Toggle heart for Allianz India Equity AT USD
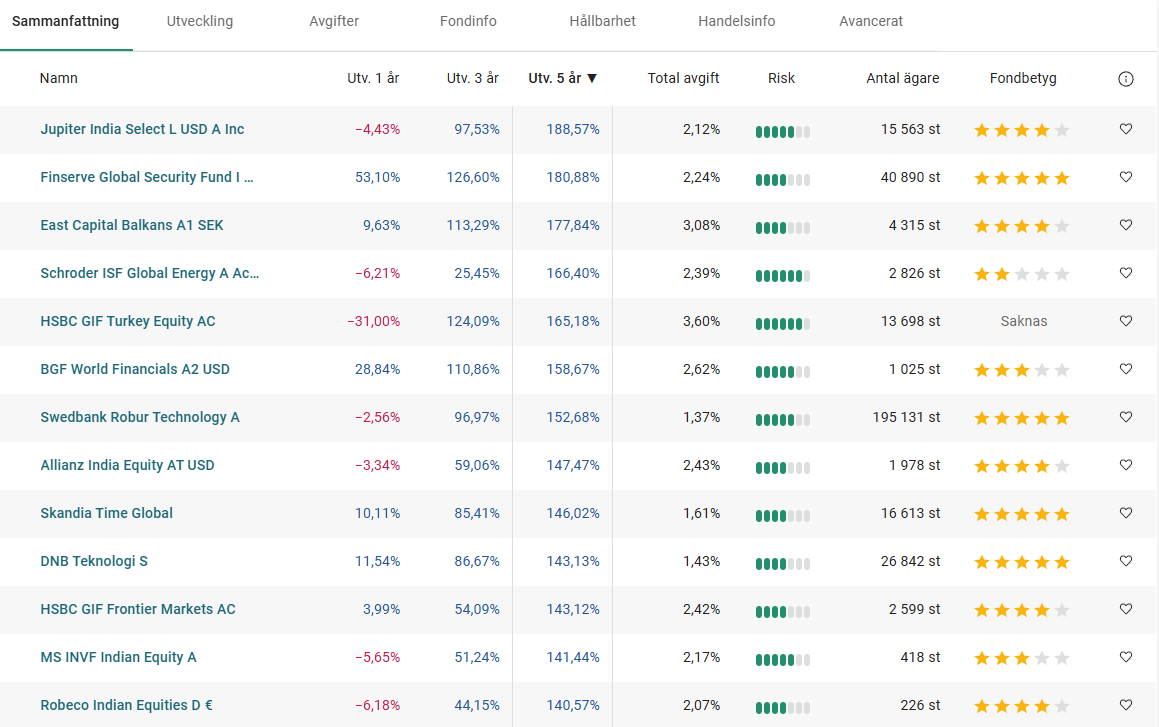 click(1126, 465)
